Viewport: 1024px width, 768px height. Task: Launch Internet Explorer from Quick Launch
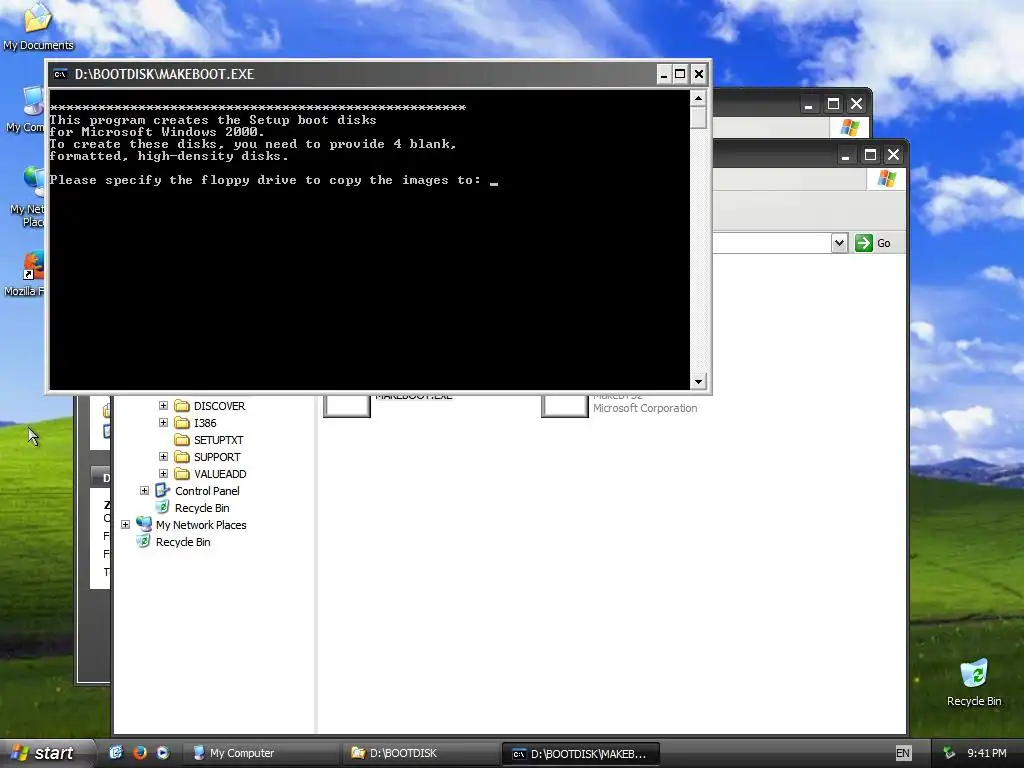click(x=116, y=753)
